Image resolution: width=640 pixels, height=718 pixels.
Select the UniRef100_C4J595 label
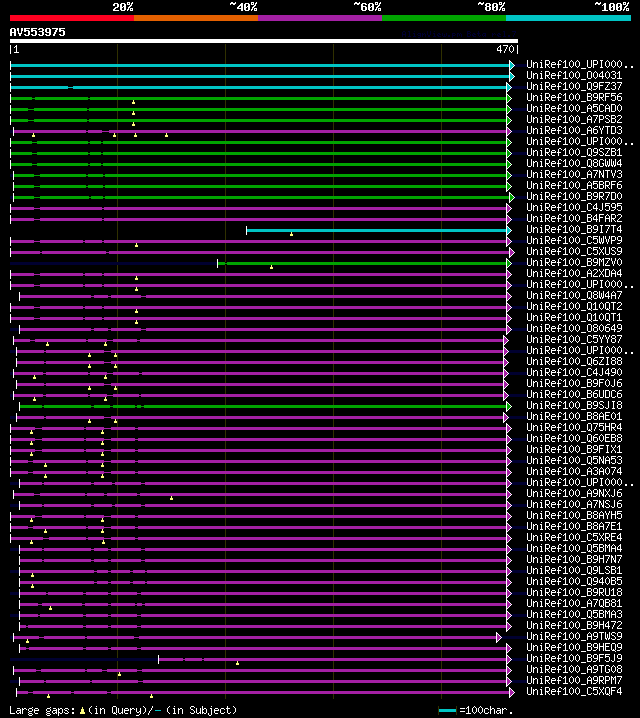[x=574, y=207]
